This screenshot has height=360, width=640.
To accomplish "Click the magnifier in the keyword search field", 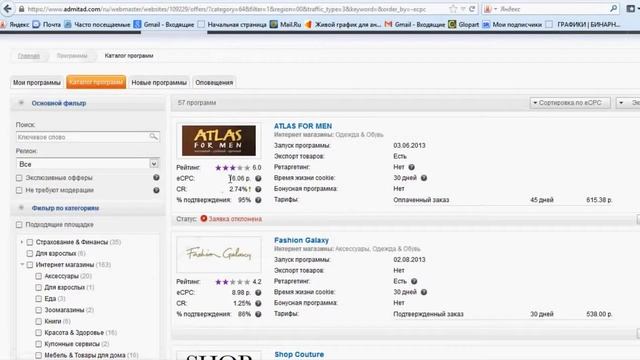I will 153,137.
